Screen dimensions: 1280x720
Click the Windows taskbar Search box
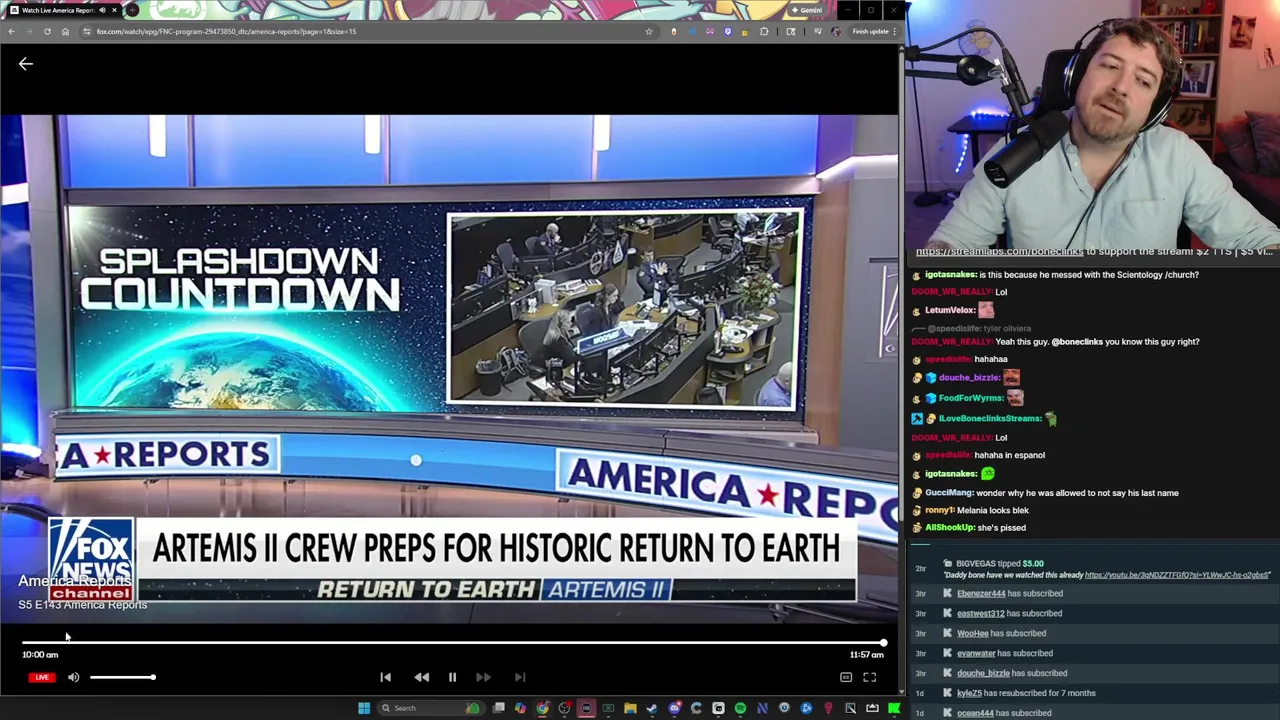(430, 708)
